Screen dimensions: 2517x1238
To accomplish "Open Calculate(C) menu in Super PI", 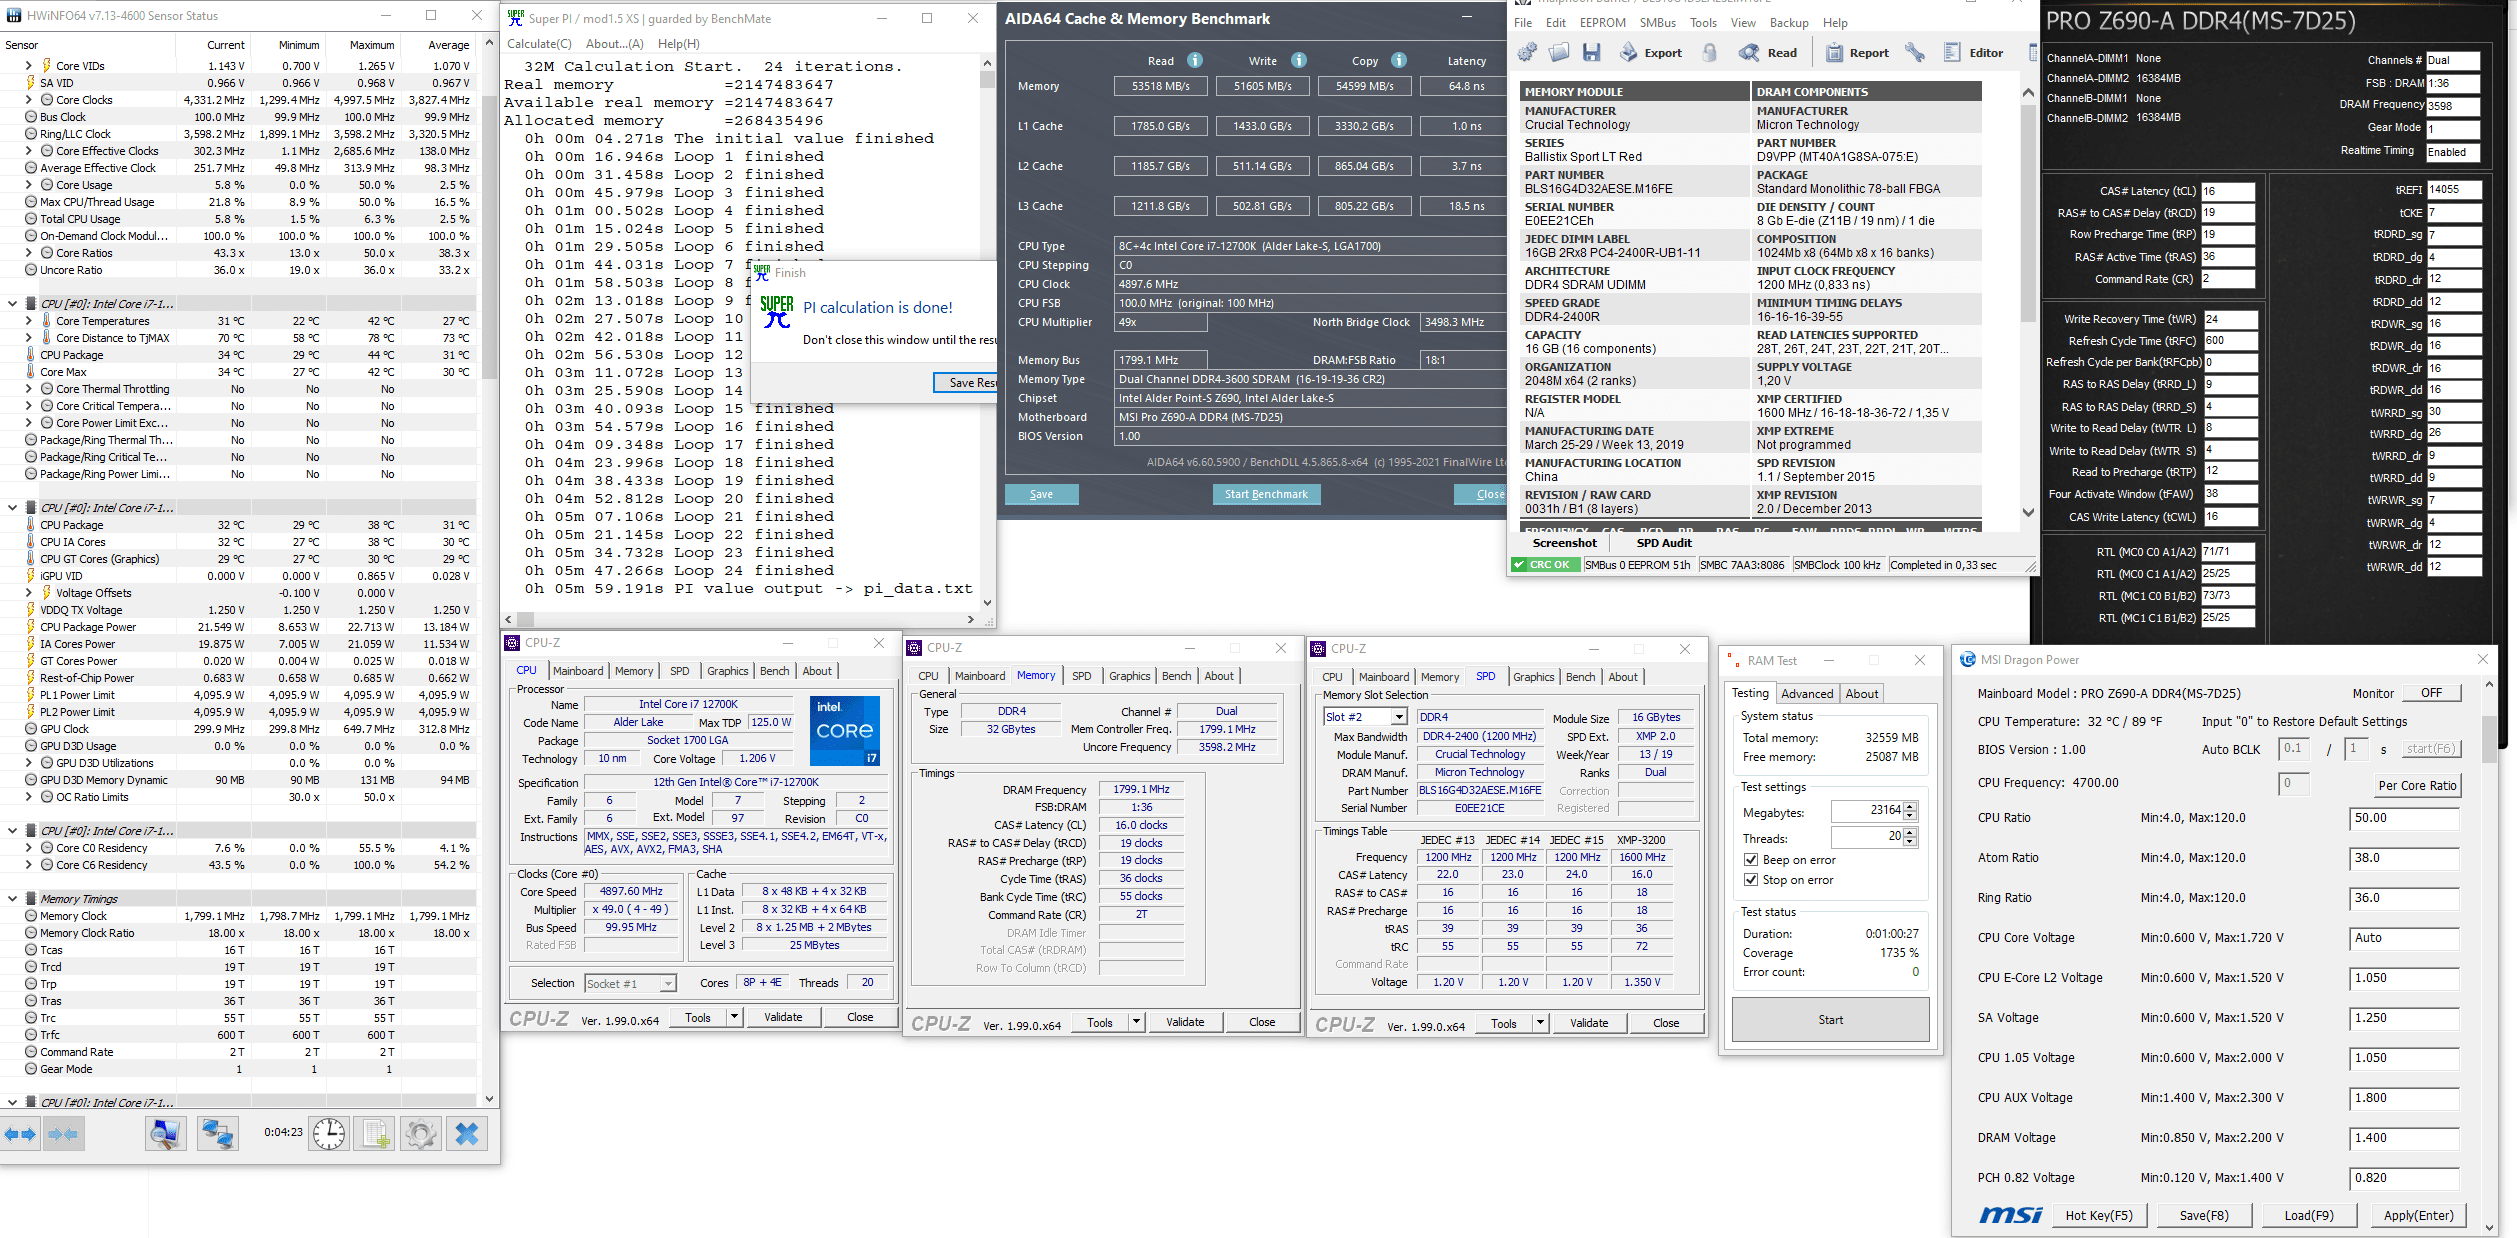I will coord(539,44).
